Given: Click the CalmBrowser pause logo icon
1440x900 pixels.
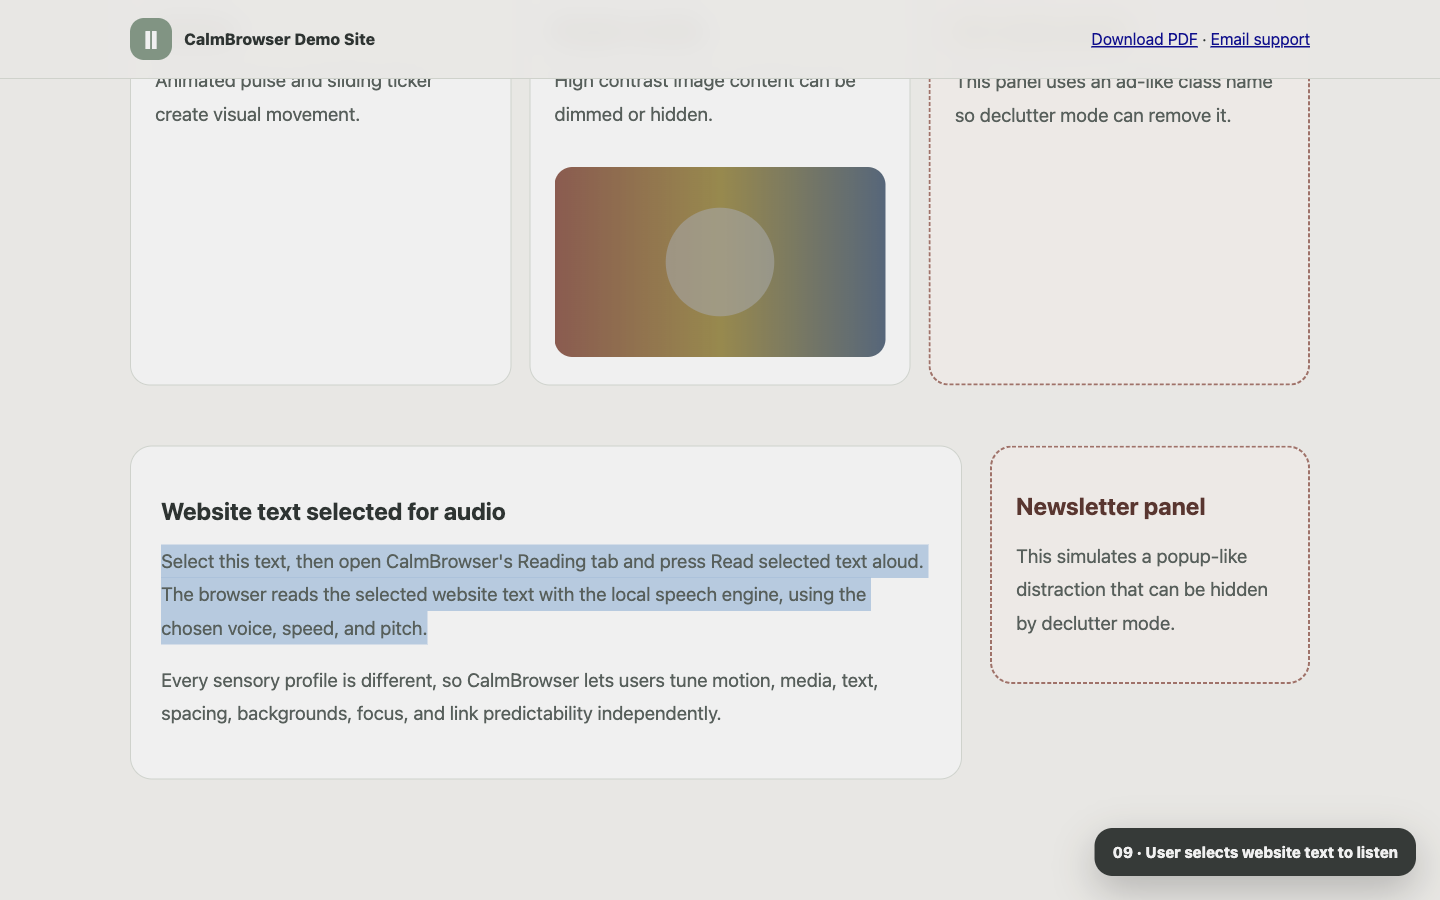Looking at the screenshot, I should 150,39.
